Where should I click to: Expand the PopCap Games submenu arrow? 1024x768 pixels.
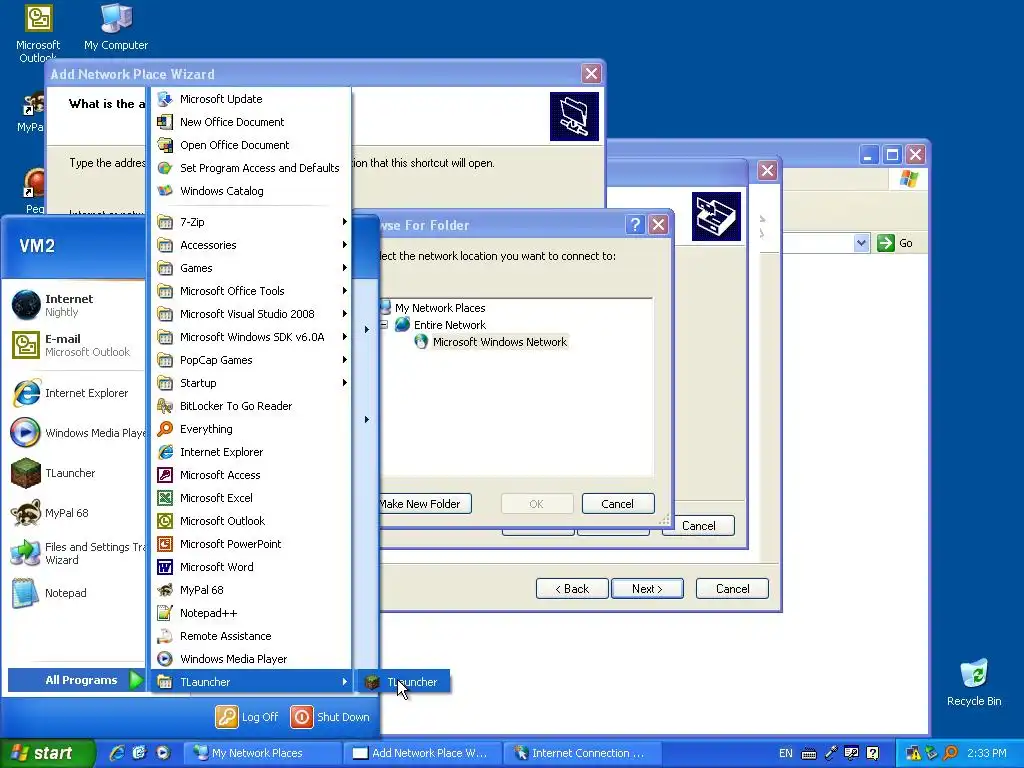tap(344, 360)
